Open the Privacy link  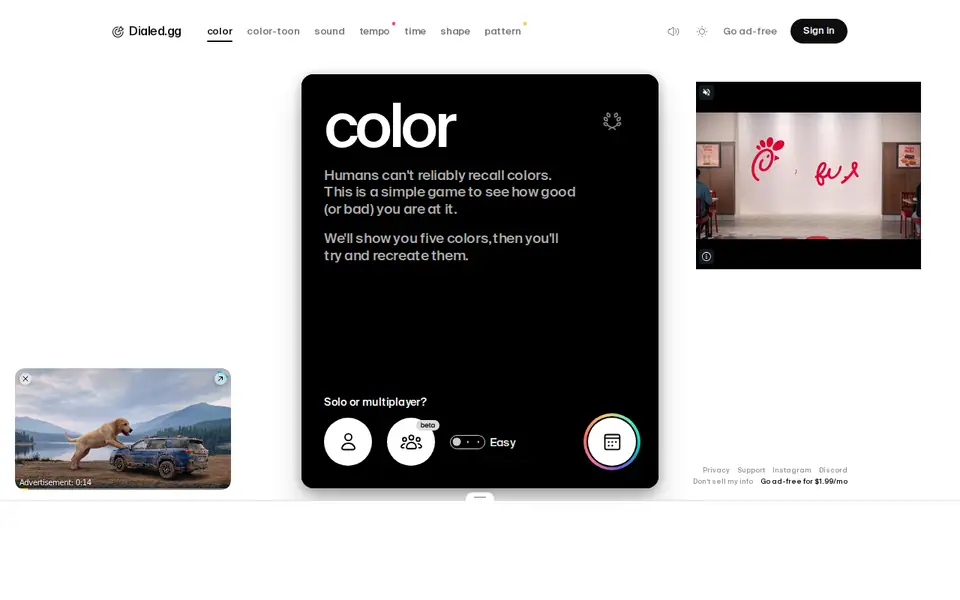716,470
